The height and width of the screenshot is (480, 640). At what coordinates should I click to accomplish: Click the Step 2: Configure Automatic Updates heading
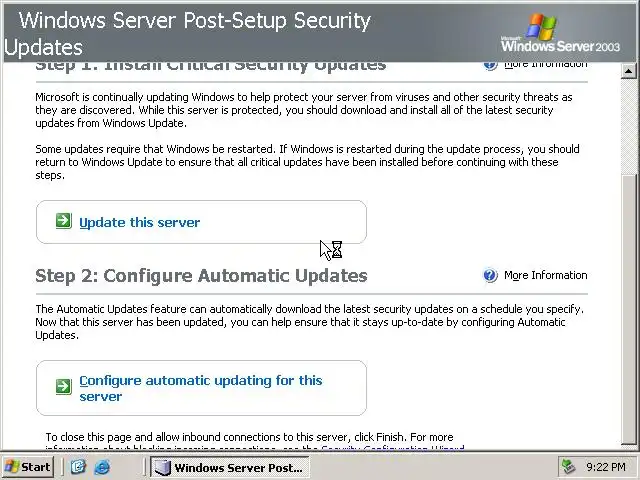[x=201, y=275]
